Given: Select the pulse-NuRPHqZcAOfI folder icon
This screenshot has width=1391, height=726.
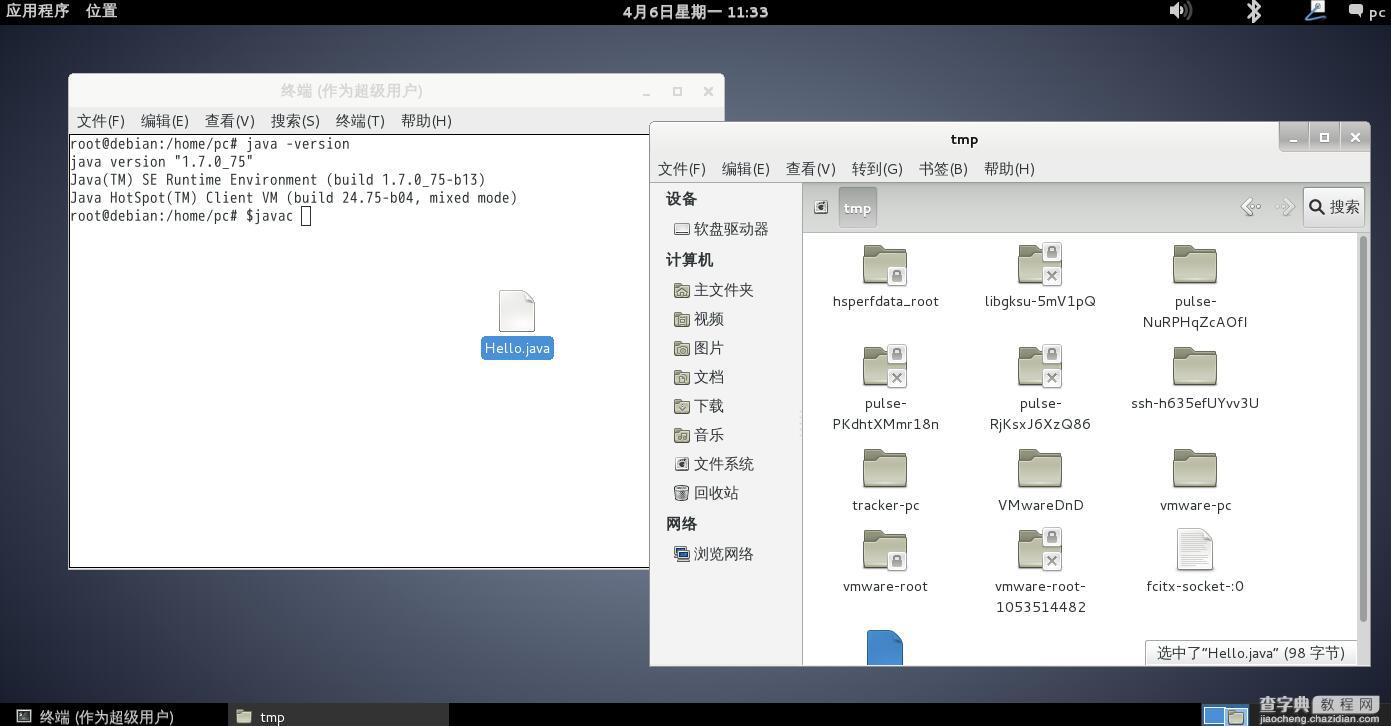Looking at the screenshot, I should (x=1194, y=265).
